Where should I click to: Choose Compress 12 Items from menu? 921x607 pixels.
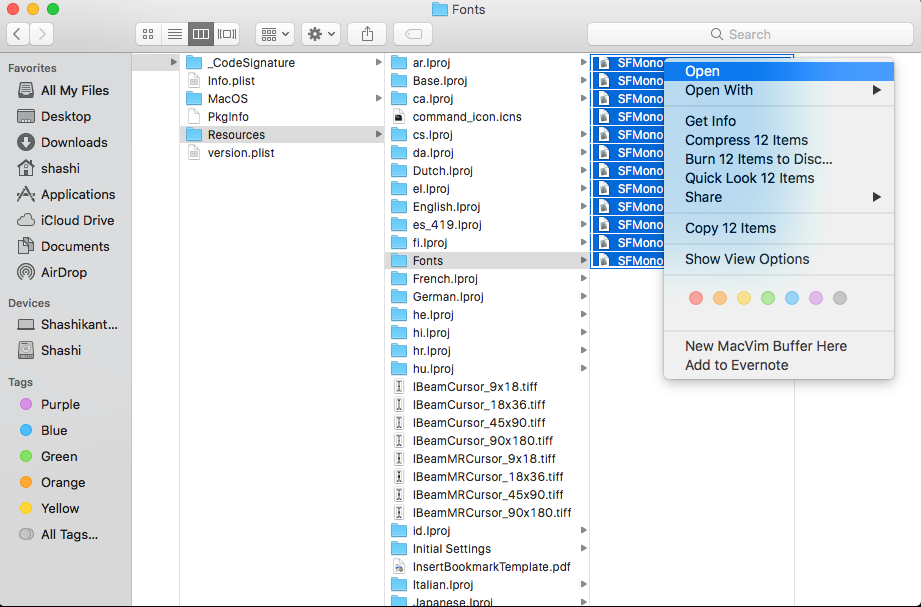tap(745, 140)
